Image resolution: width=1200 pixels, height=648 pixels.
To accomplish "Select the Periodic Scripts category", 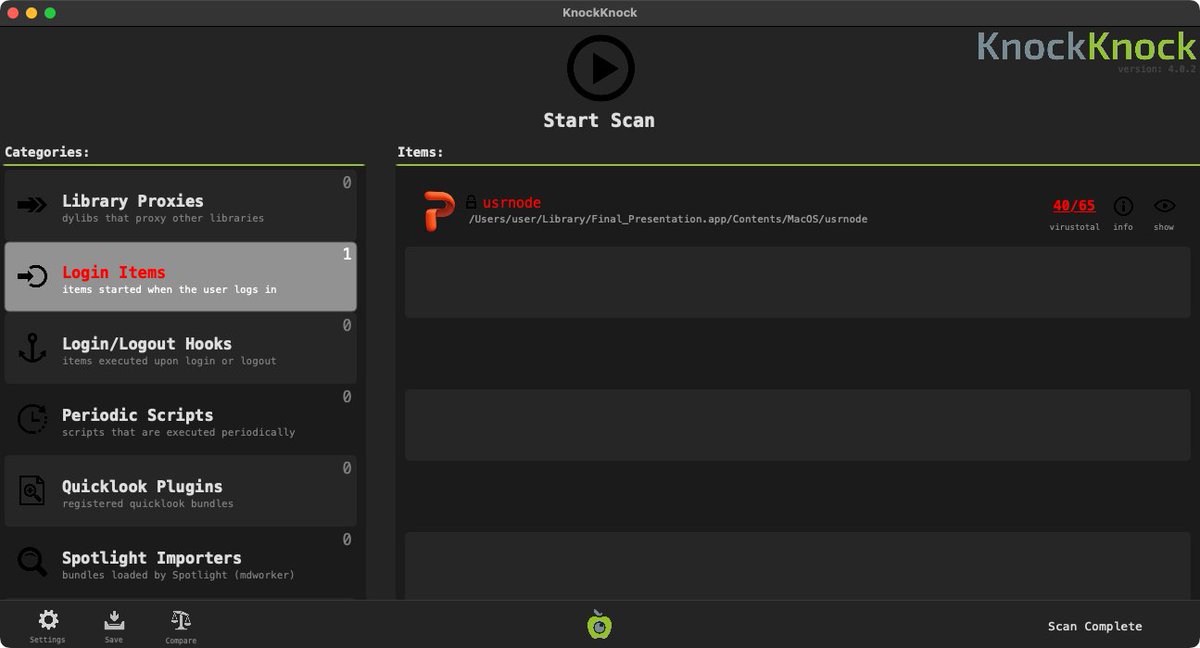I will click(x=180, y=420).
